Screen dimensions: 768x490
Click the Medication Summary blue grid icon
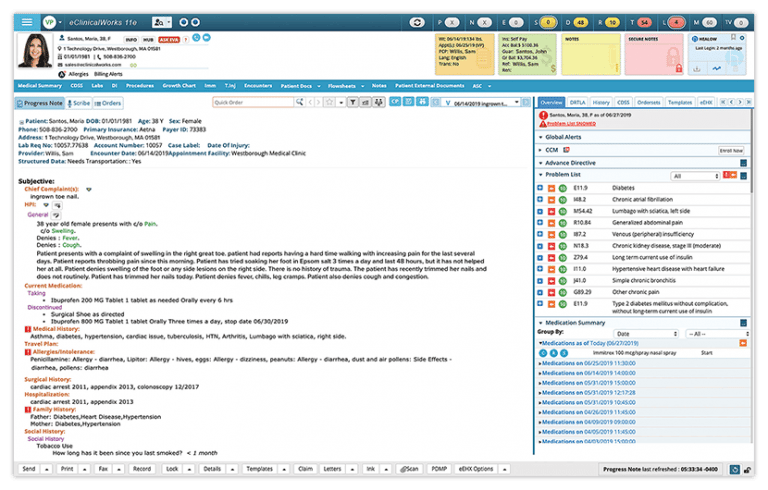click(744, 323)
